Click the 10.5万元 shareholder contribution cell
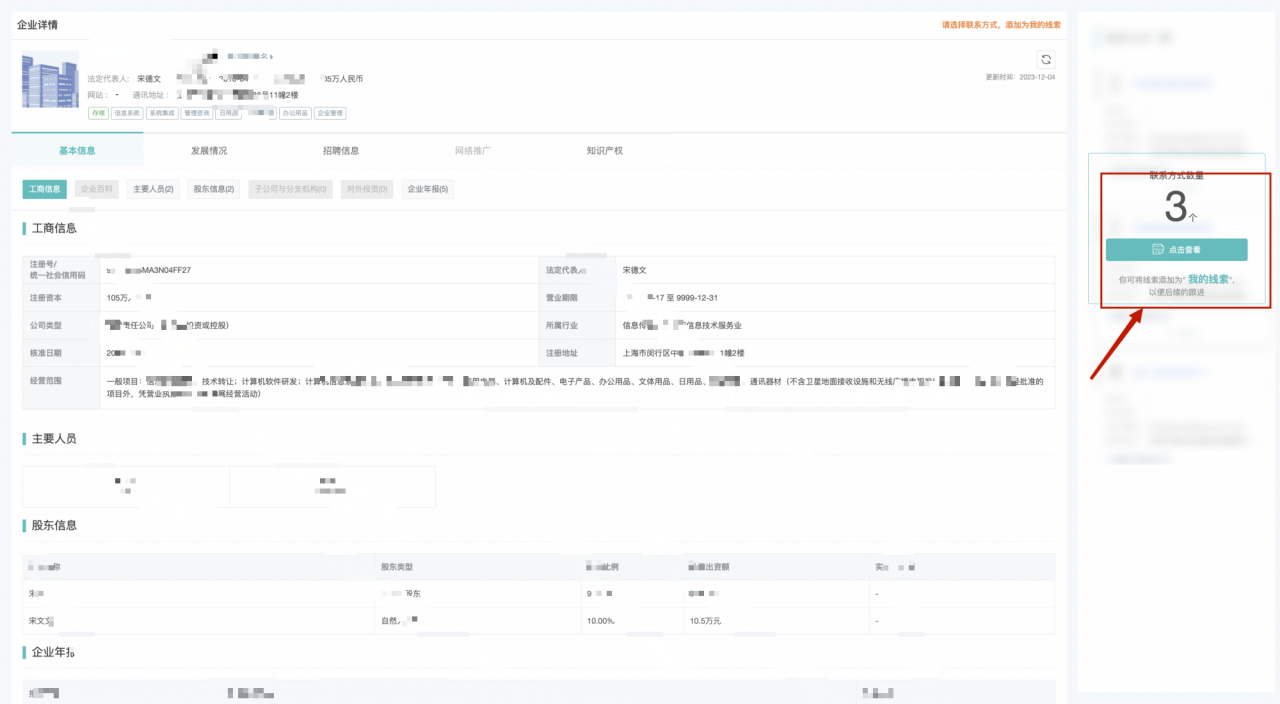Image resolution: width=1280 pixels, height=704 pixels. (x=778, y=621)
